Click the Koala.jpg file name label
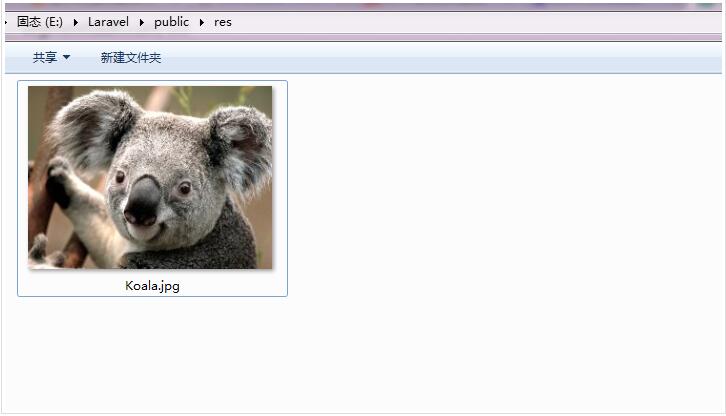The width and height of the screenshot is (726, 416). (152, 285)
